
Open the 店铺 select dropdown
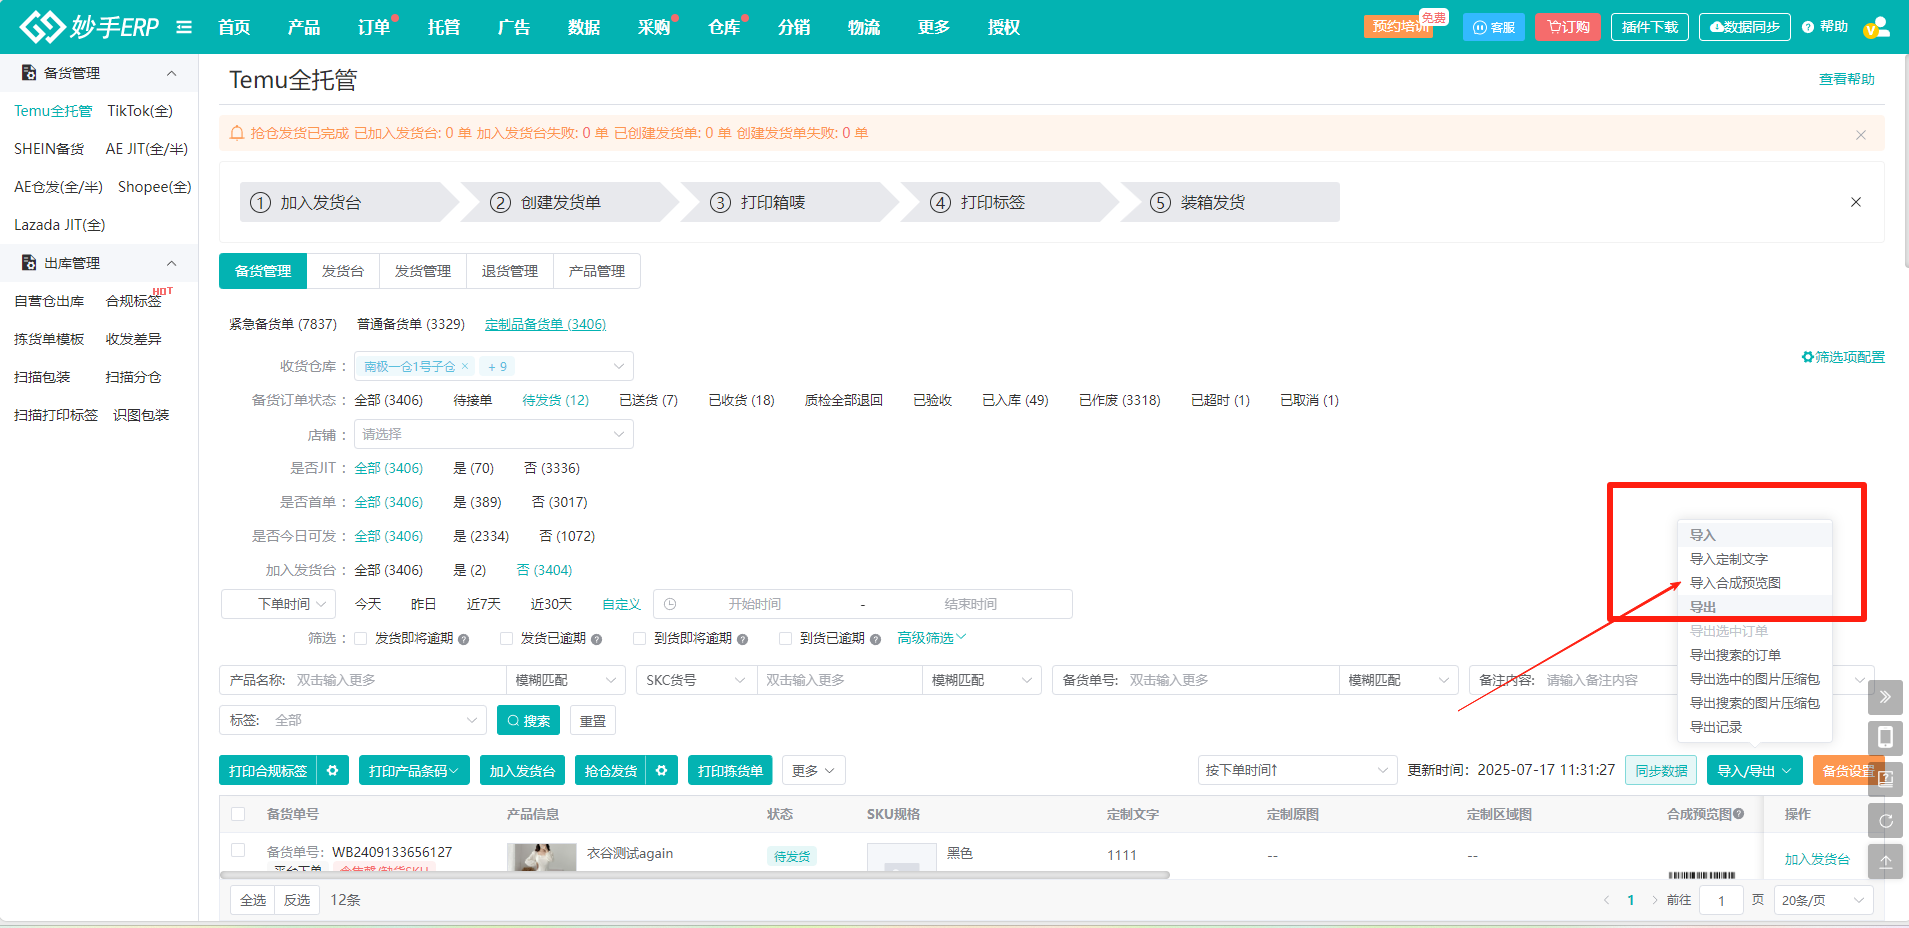[494, 434]
